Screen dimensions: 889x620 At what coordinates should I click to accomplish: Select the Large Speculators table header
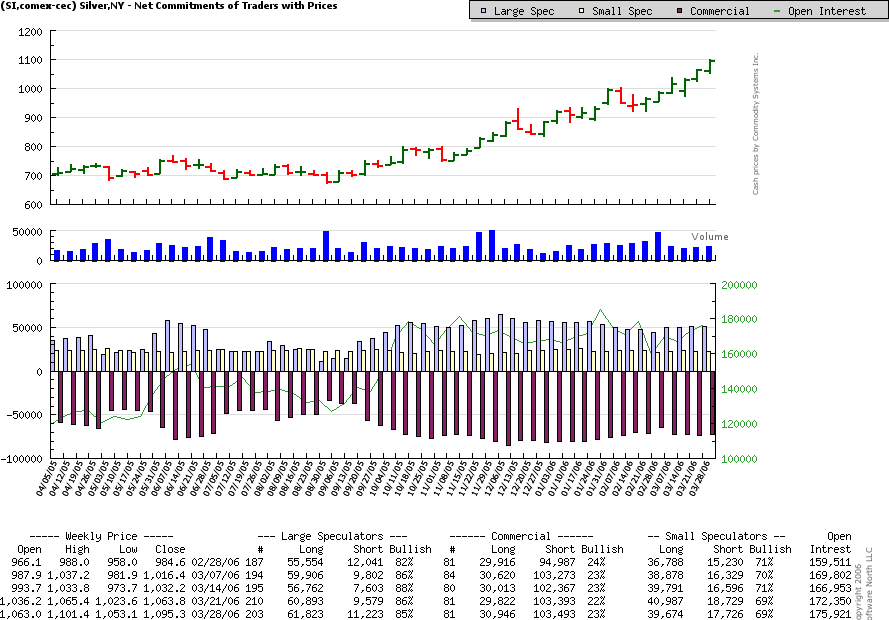[332, 536]
